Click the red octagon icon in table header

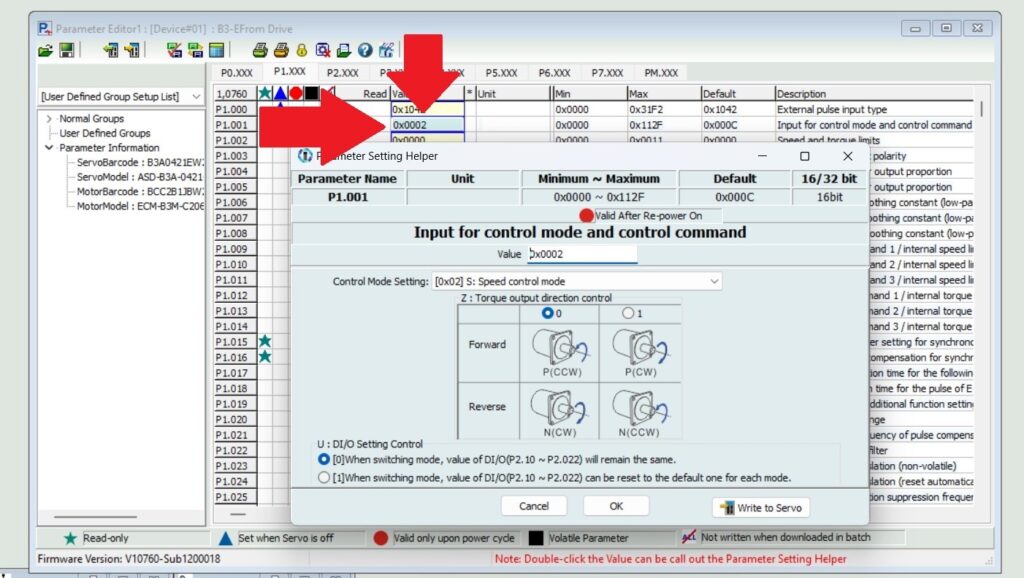296,93
